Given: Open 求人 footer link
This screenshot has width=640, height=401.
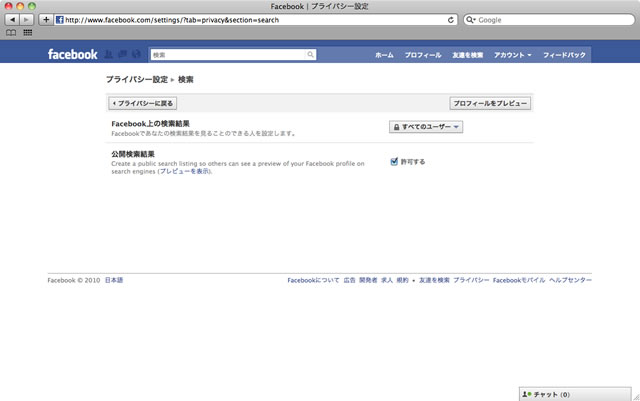Looking at the screenshot, I should (x=387, y=280).
